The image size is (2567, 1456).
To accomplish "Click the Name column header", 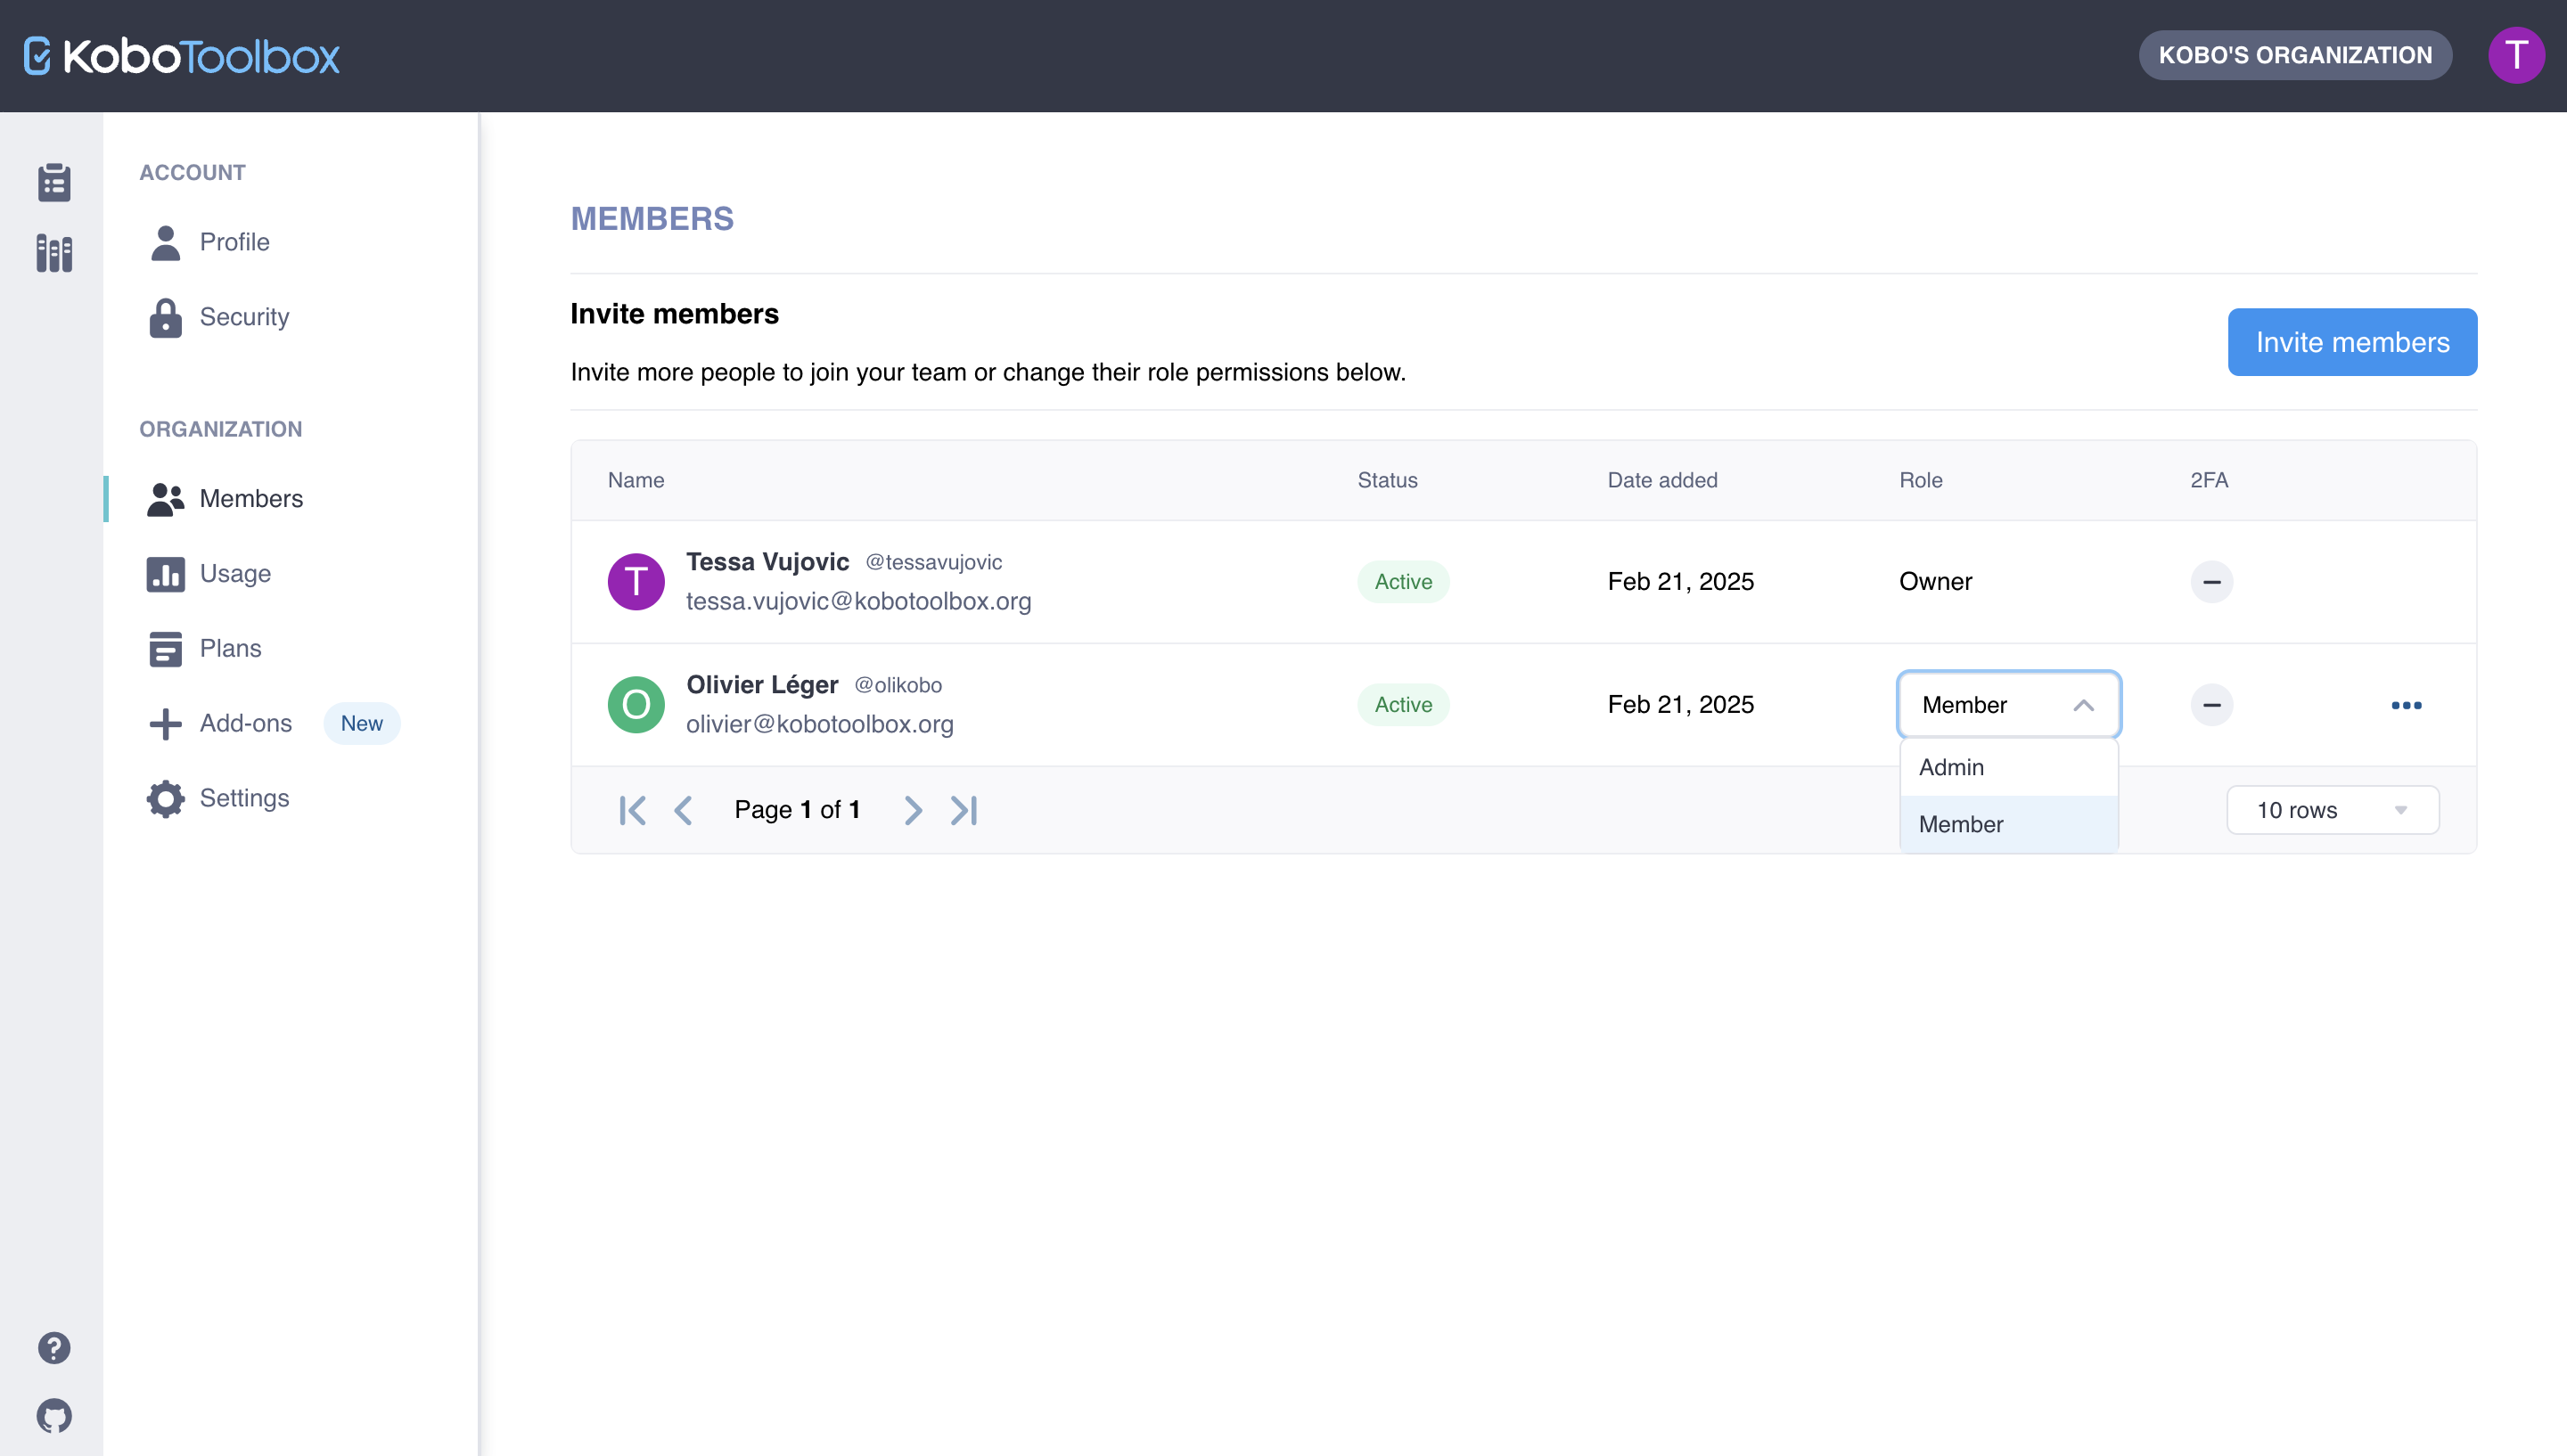I will pos(636,480).
